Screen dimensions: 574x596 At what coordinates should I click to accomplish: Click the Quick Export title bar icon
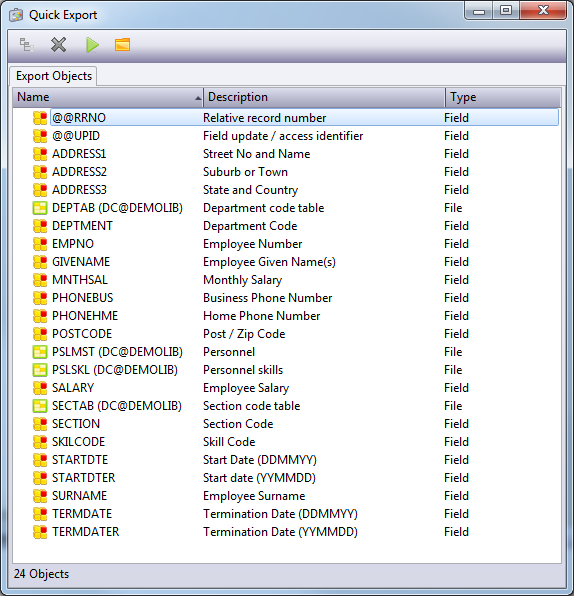(x=16, y=15)
